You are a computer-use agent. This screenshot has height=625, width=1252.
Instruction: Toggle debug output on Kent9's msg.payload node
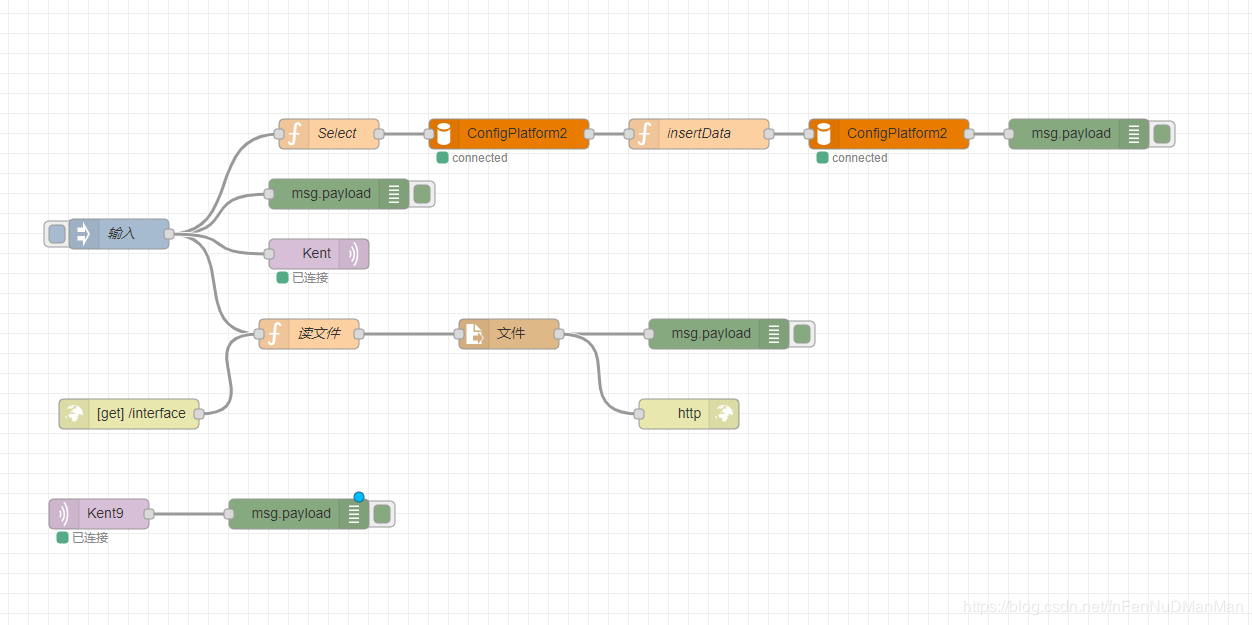coord(381,513)
